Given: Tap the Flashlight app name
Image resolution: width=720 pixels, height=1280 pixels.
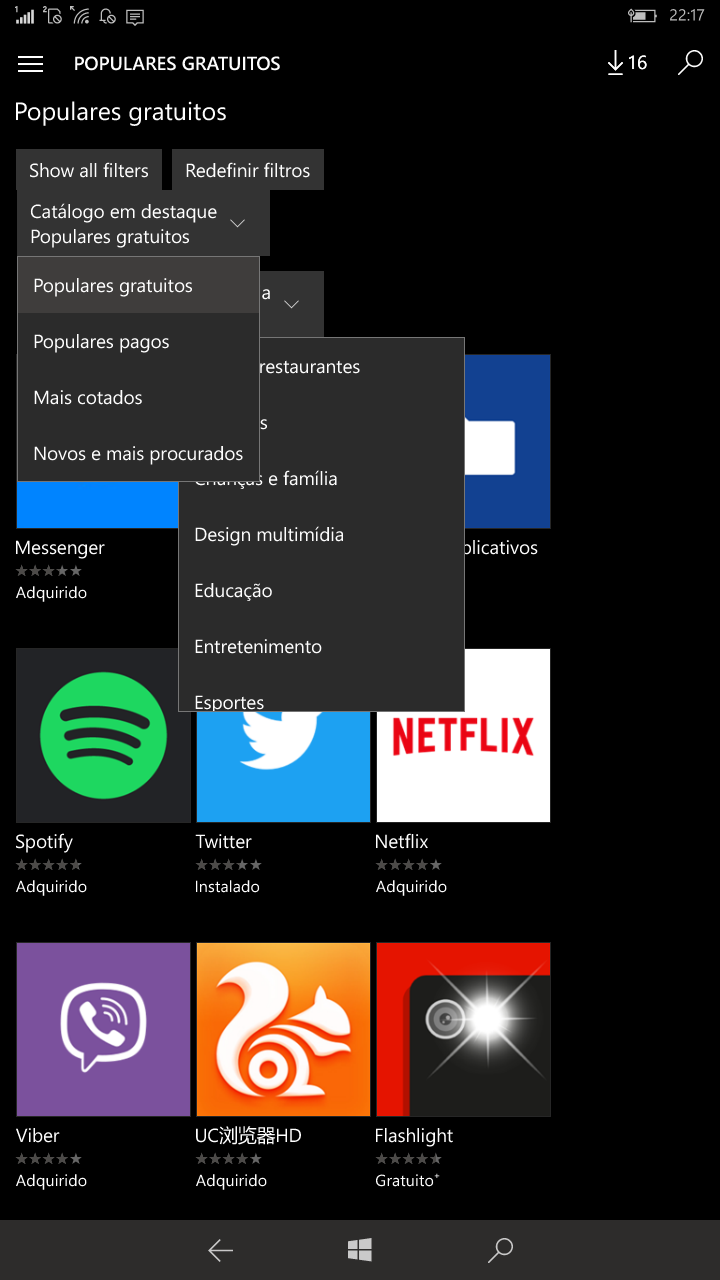Looking at the screenshot, I should 414,1136.
